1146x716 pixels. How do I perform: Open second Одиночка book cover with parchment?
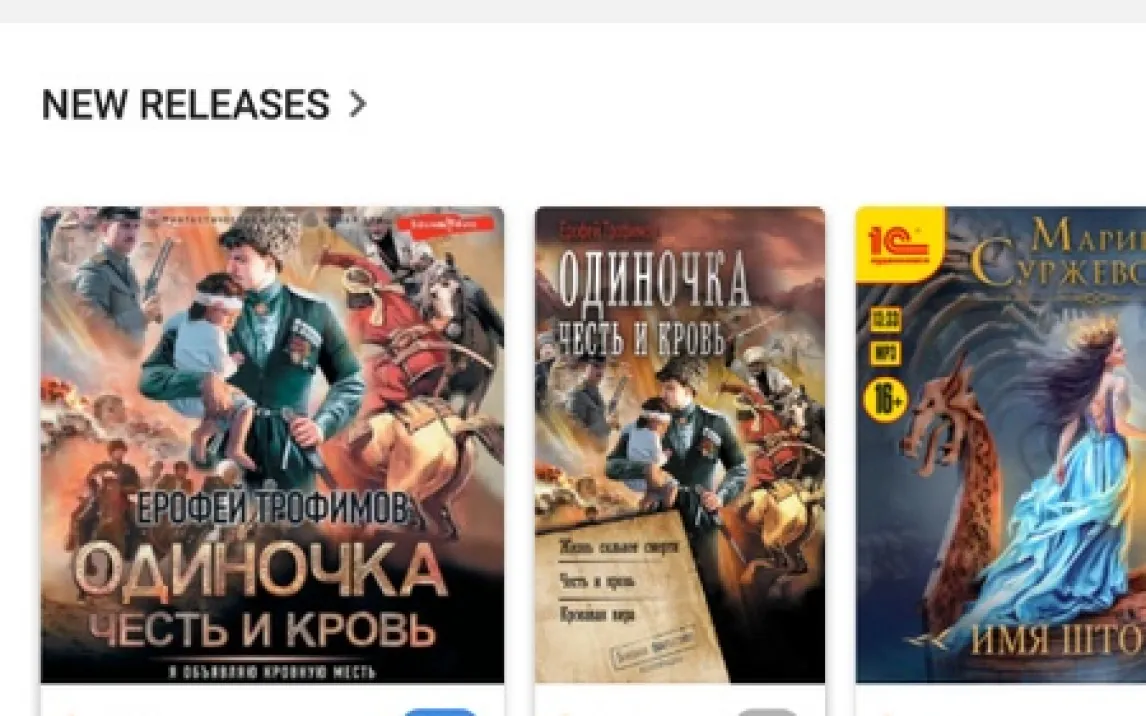coord(680,445)
